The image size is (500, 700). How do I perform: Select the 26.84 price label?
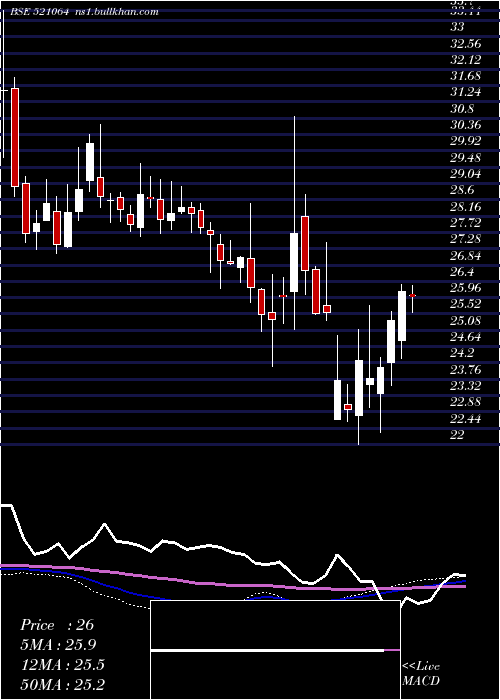[x=466, y=256]
